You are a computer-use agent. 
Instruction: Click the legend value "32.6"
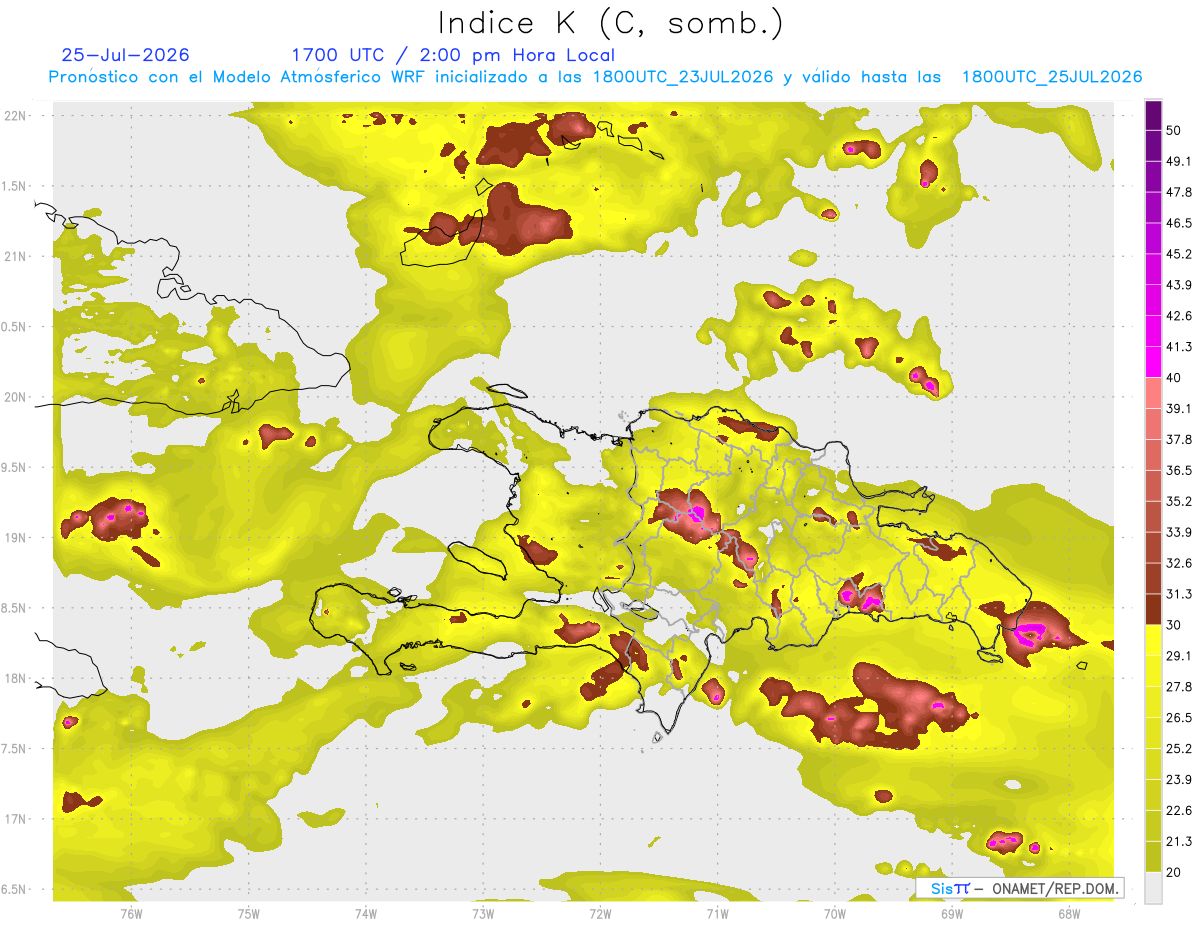(1179, 563)
